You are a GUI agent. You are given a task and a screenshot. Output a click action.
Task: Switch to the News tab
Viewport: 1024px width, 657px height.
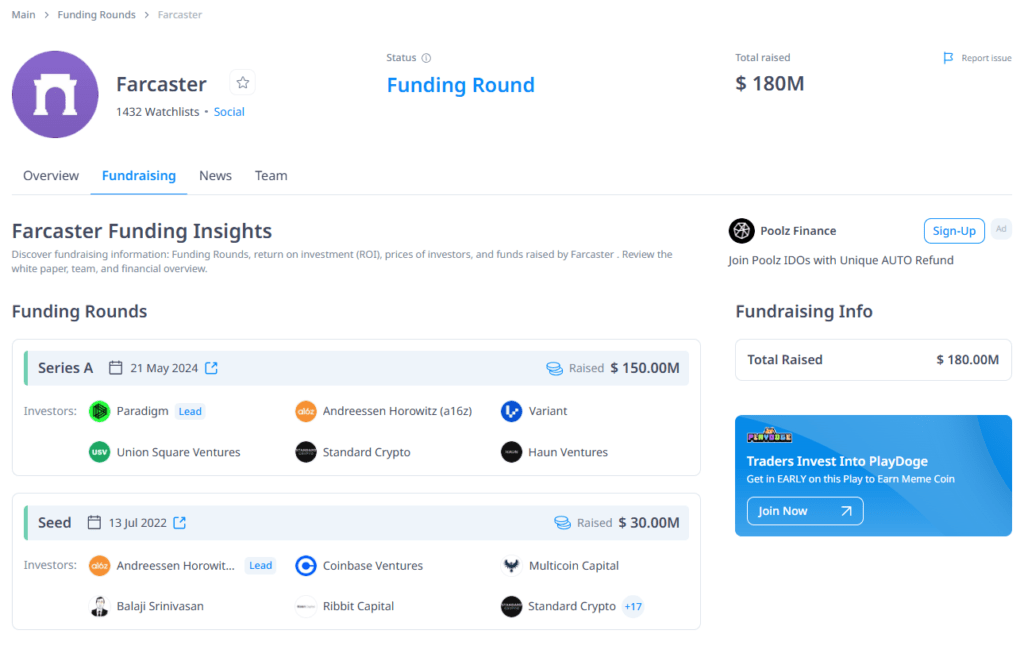point(215,175)
